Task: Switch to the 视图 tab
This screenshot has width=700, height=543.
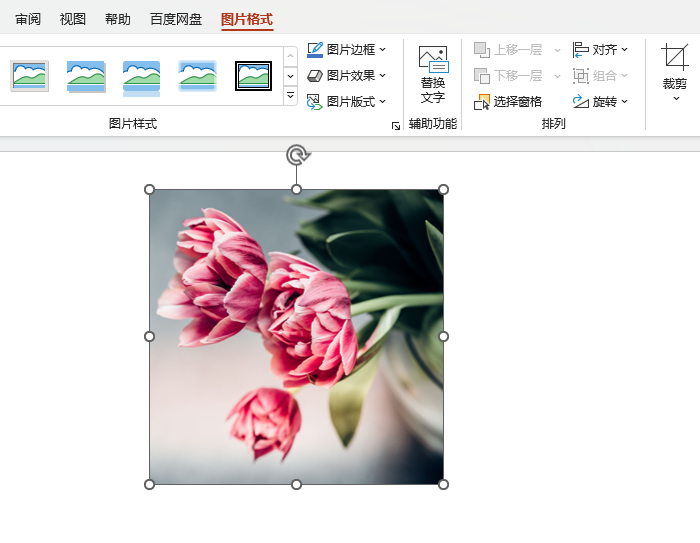Action: [72, 19]
